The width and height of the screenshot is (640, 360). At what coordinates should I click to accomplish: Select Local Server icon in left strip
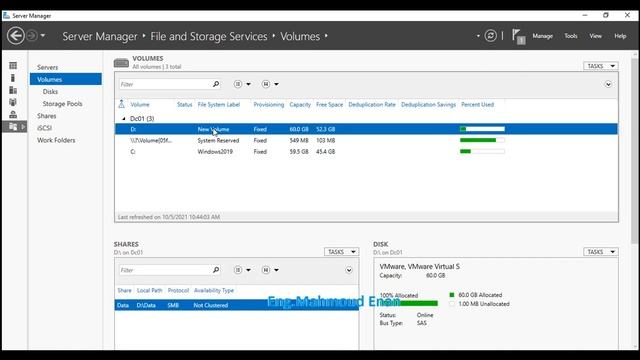click(13, 78)
